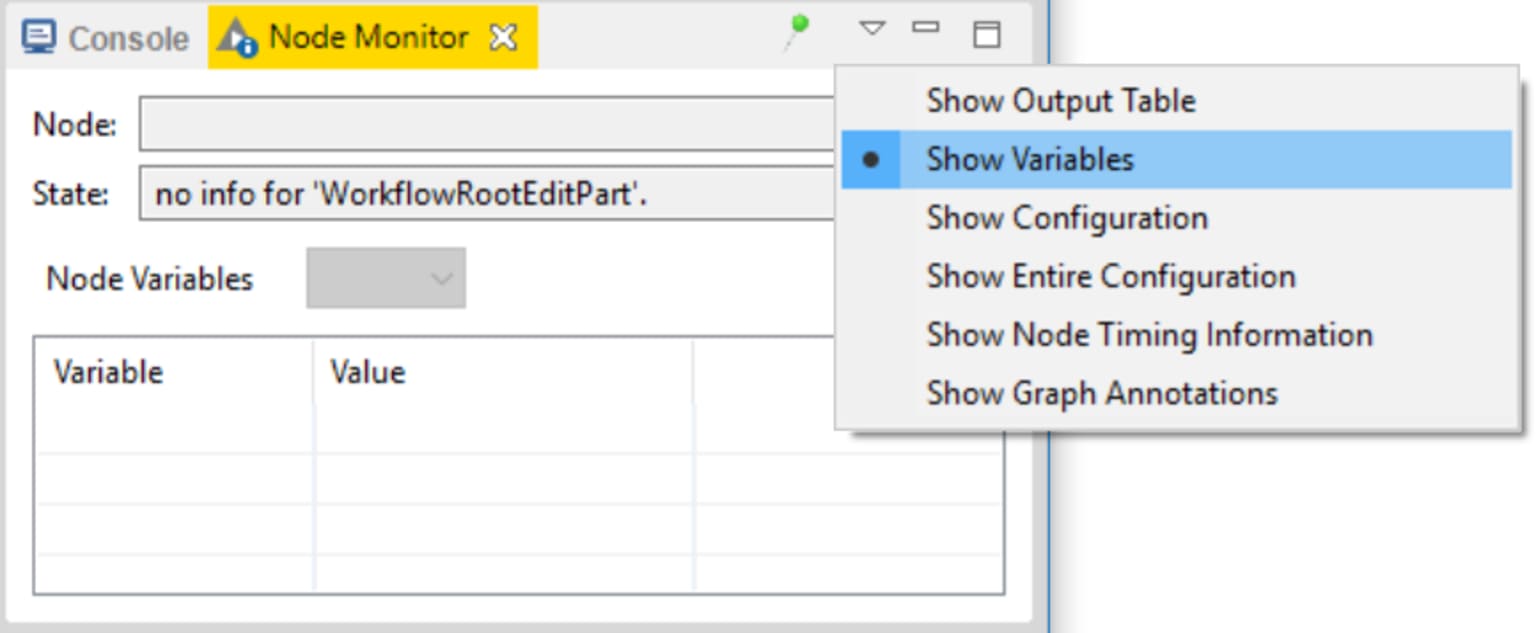Screen dimensions: 1536x633
Task: Open the view menu triangle
Action: click(x=872, y=29)
